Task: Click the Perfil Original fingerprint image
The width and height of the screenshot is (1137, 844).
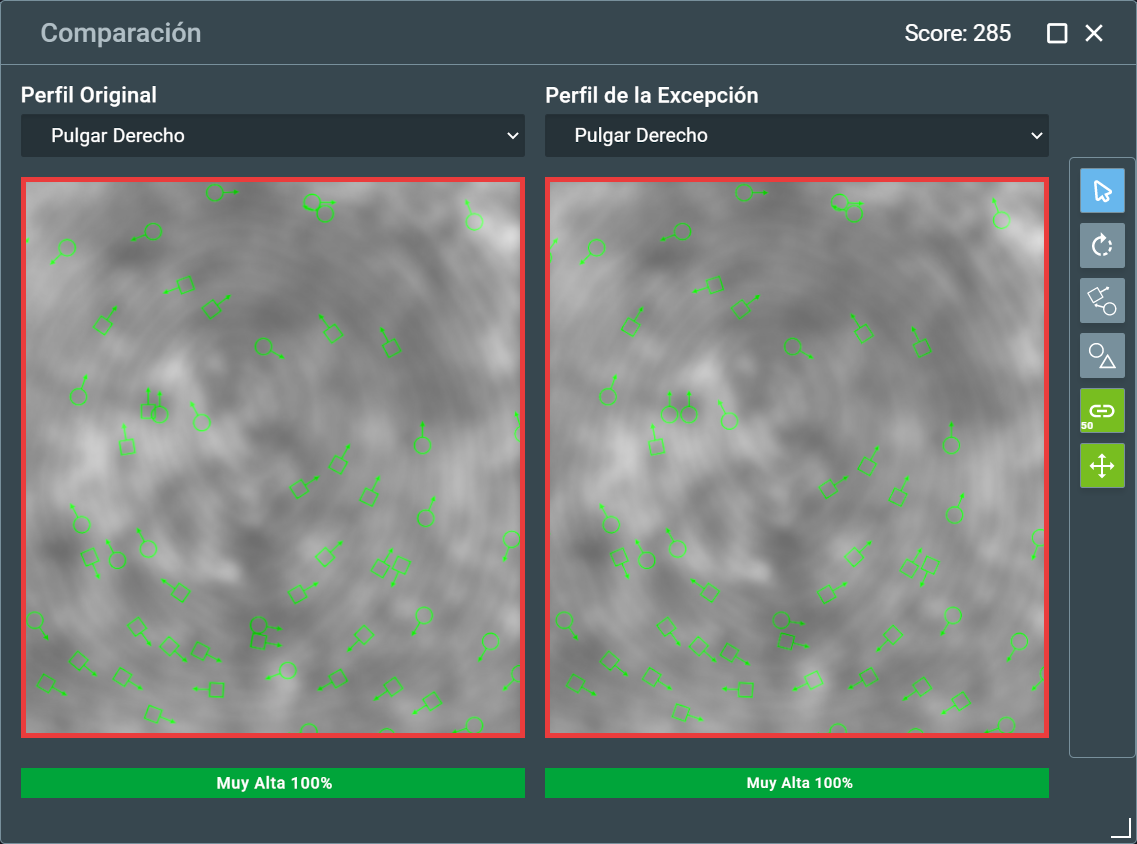Action: point(273,458)
